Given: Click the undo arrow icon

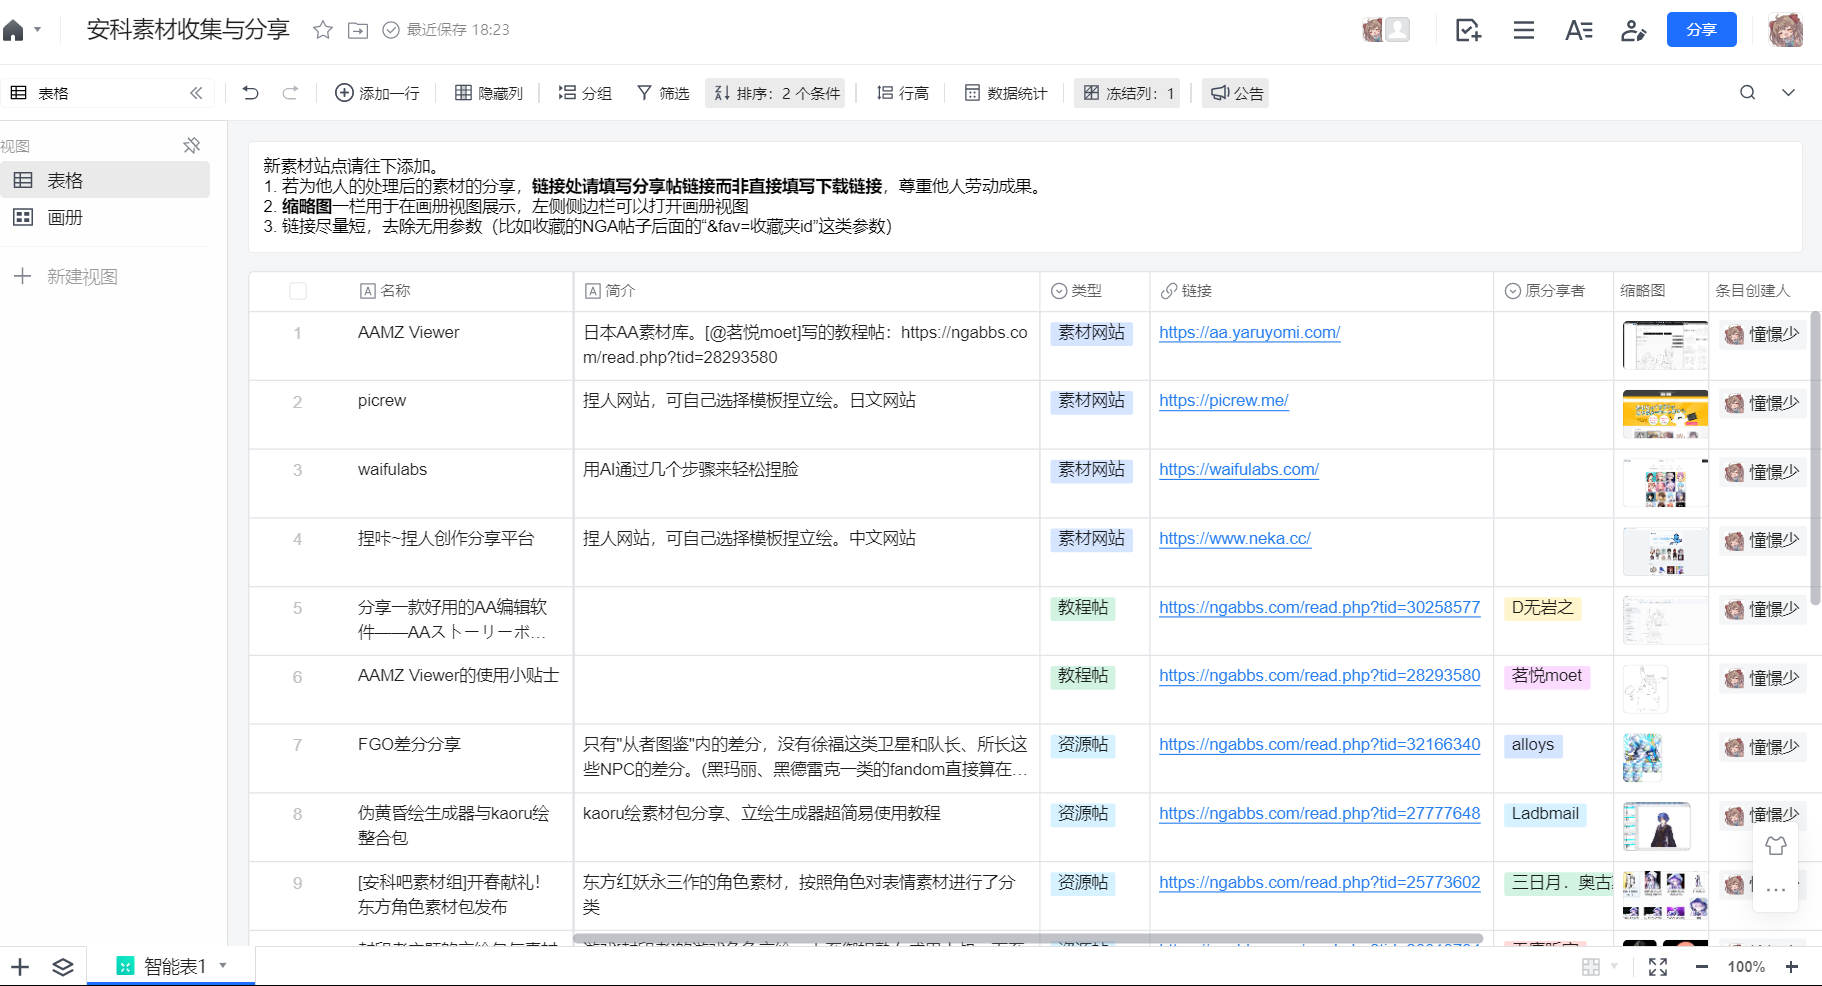Looking at the screenshot, I should pyautogui.click(x=250, y=93).
